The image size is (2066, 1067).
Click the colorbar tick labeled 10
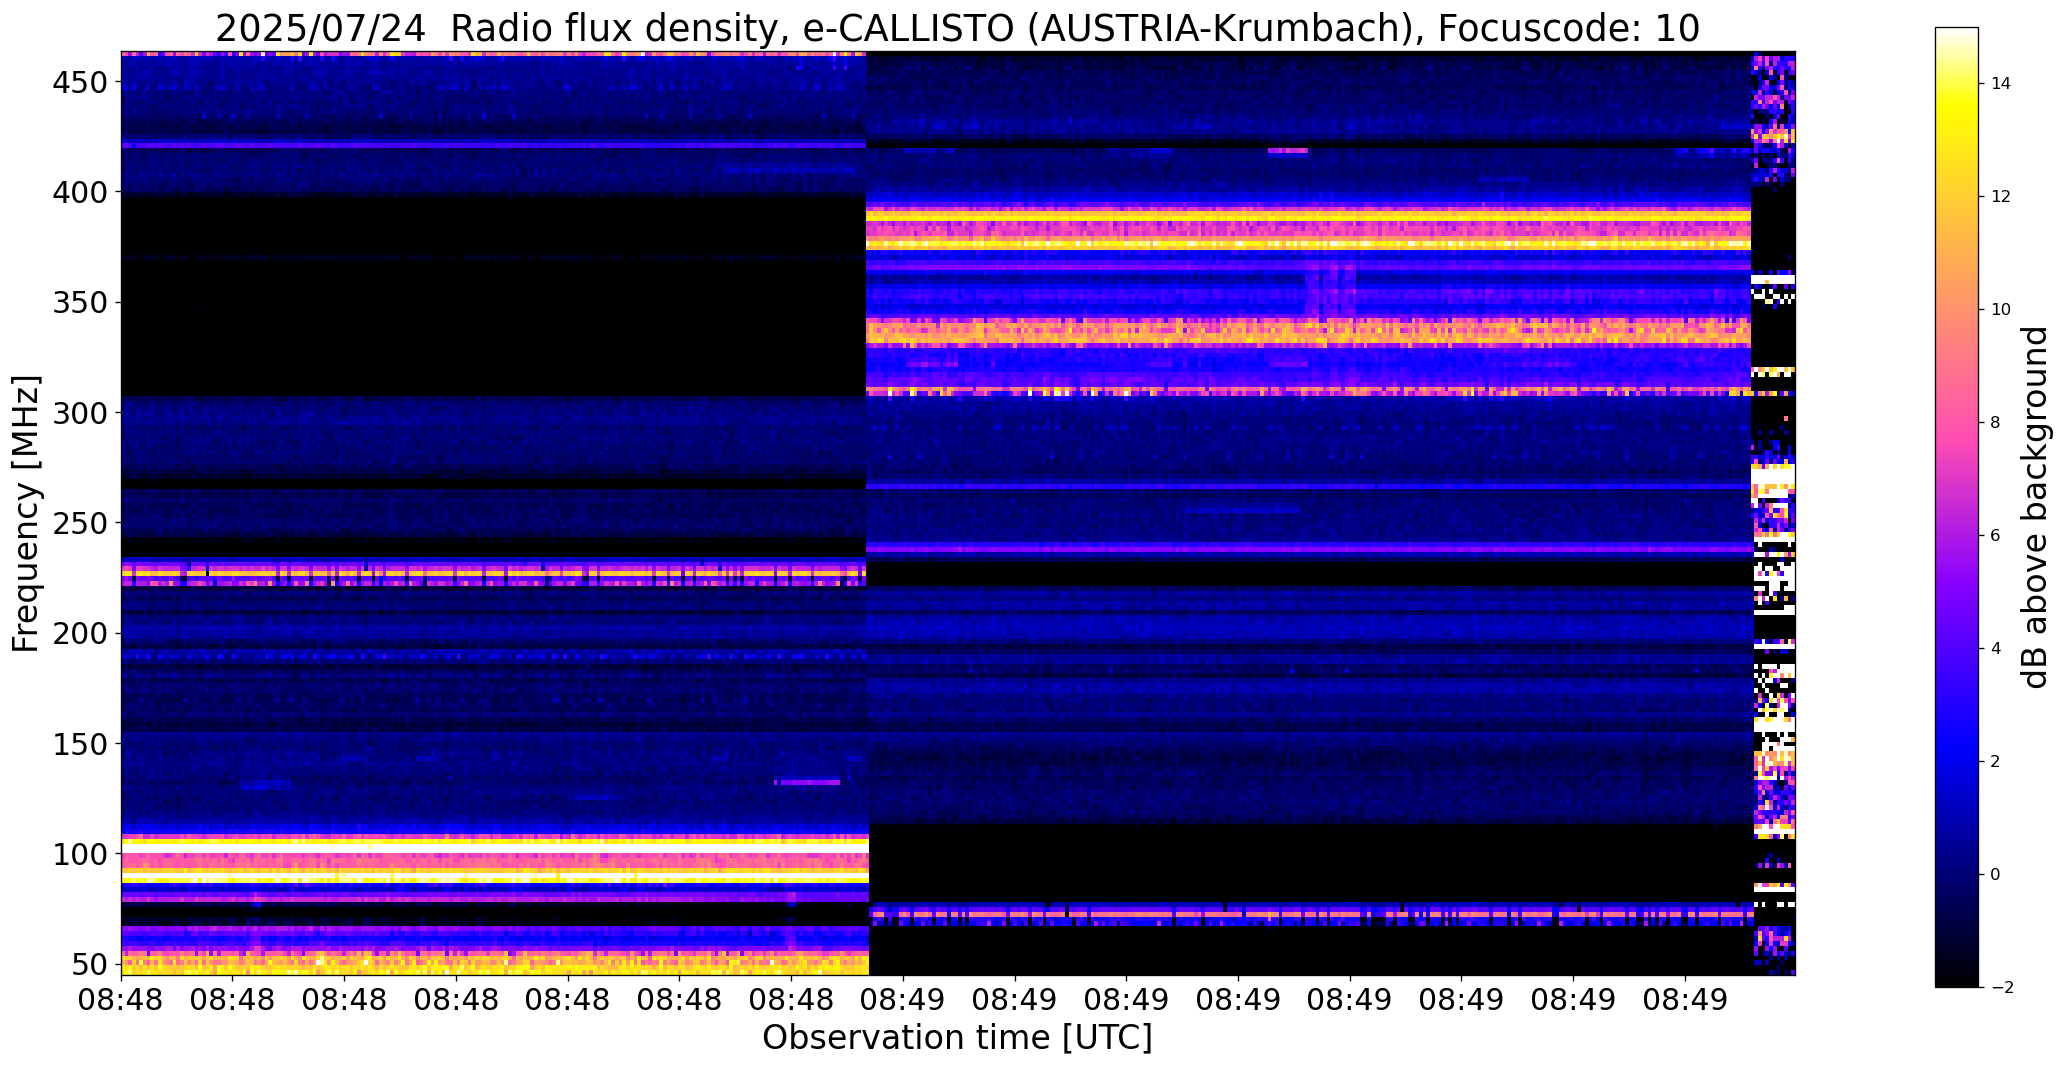pos(2000,310)
